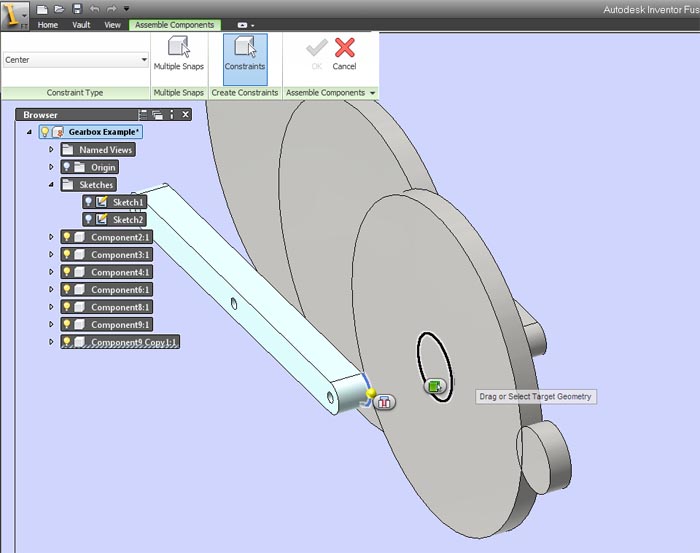The width and height of the screenshot is (700, 553).
Task: Open the Vault tab
Action: (x=81, y=25)
